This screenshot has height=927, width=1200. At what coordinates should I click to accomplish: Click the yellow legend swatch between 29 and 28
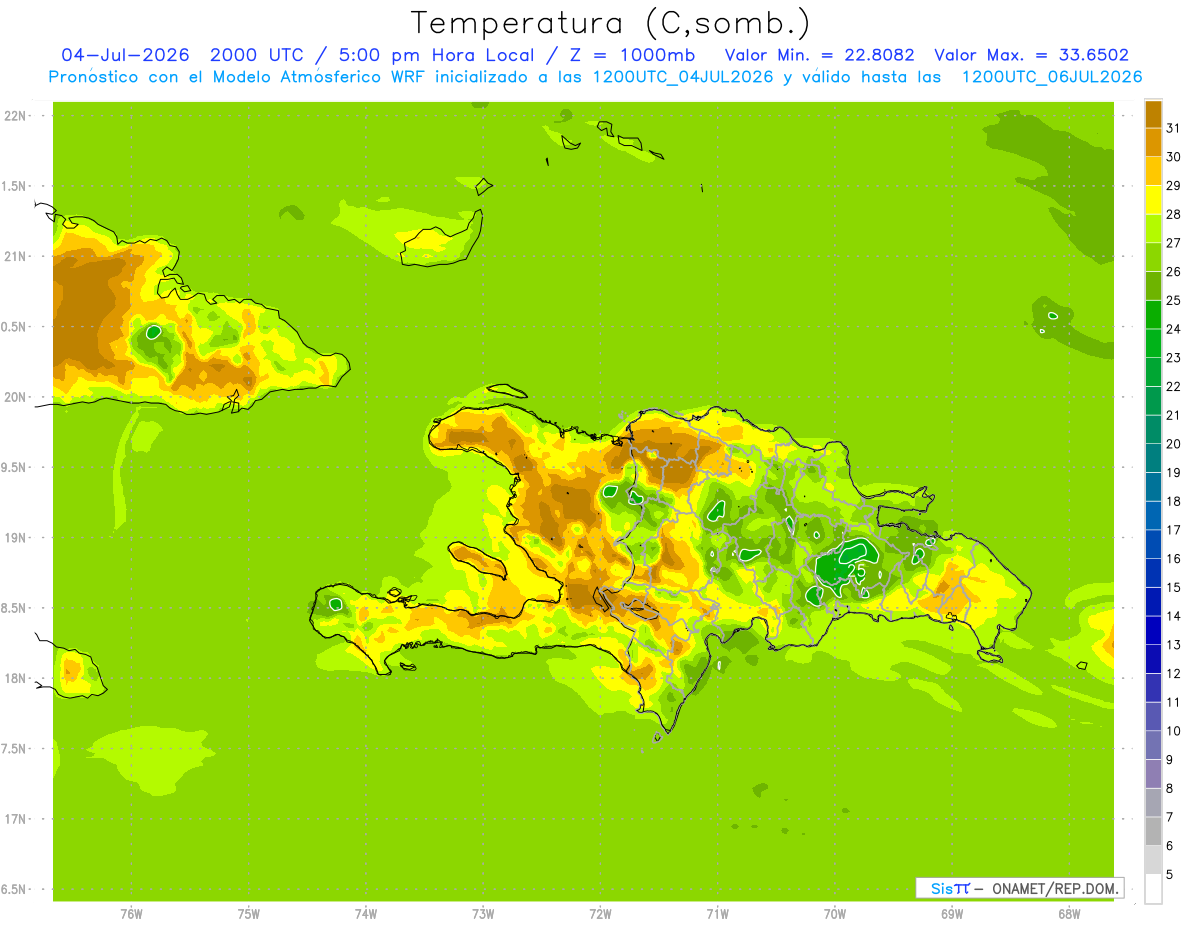pyautogui.click(x=1153, y=199)
